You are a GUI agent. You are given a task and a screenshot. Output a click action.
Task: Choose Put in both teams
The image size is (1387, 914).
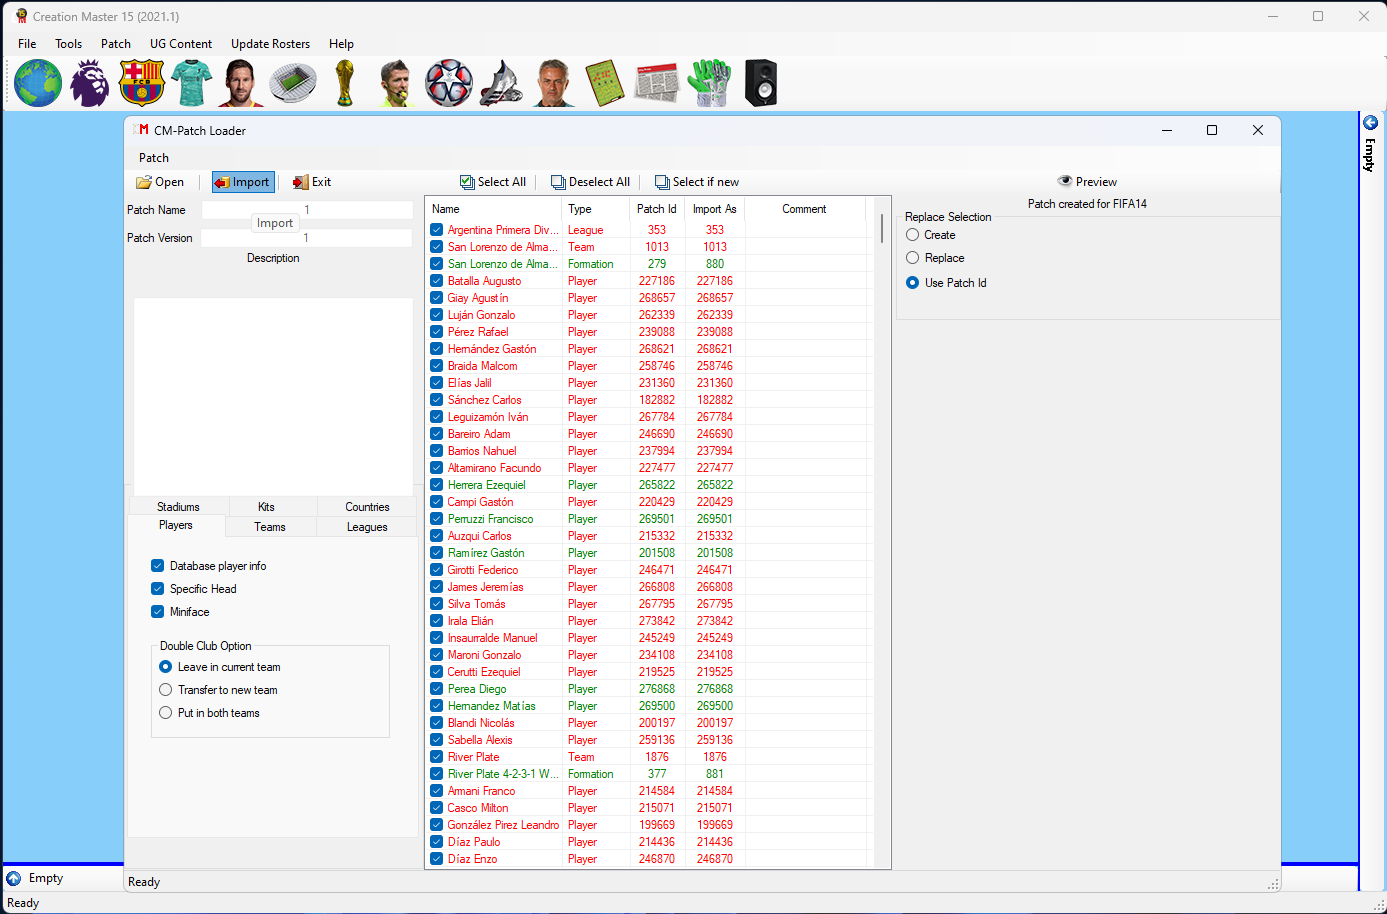click(166, 713)
